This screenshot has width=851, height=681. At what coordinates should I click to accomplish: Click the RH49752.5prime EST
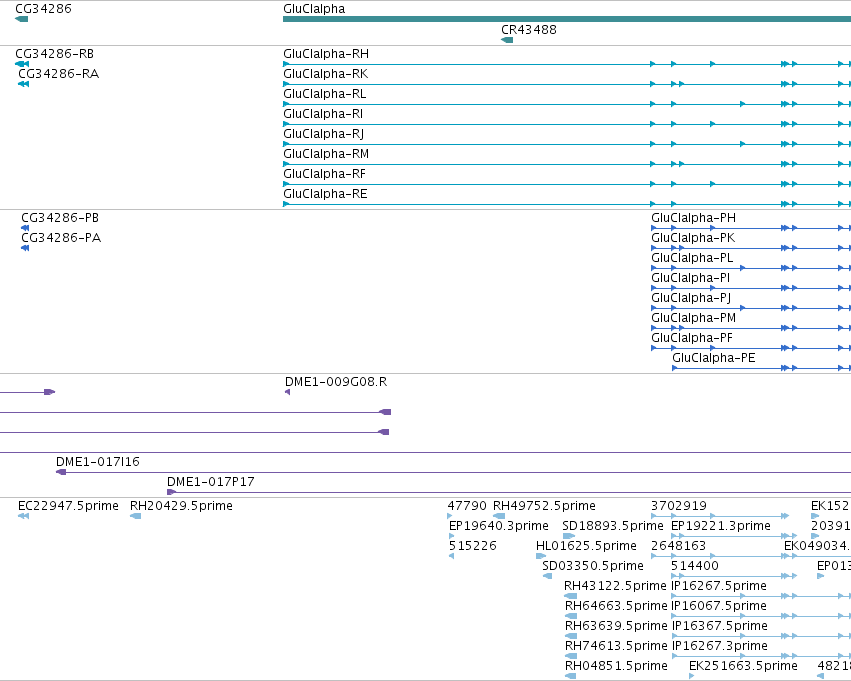(499, 517)
